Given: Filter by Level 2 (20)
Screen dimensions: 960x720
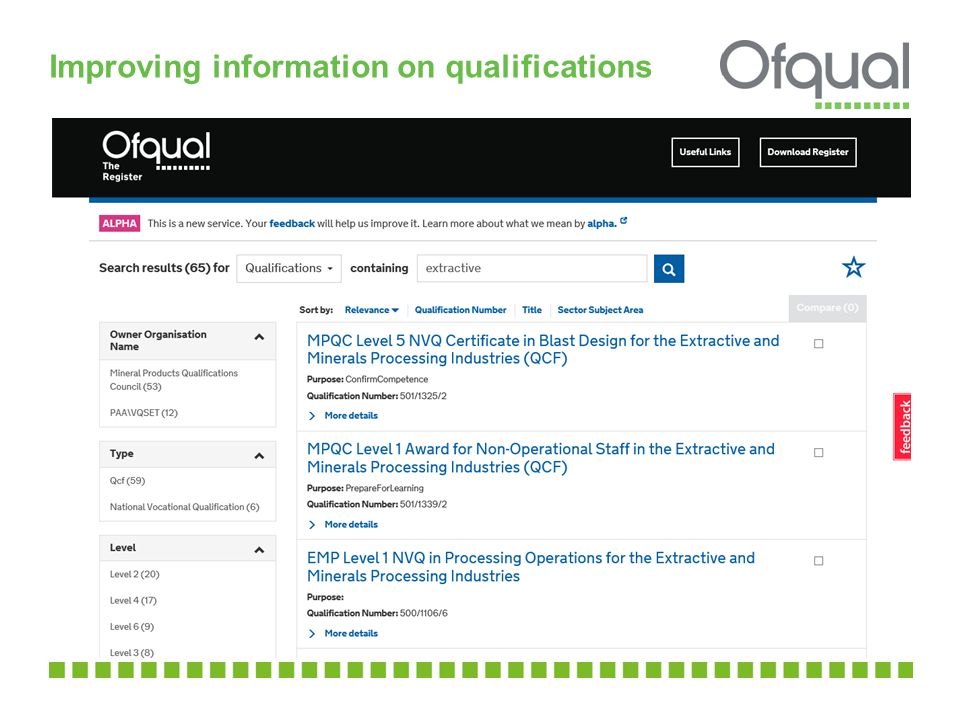Looking at the screenshot, I should 135,574.
